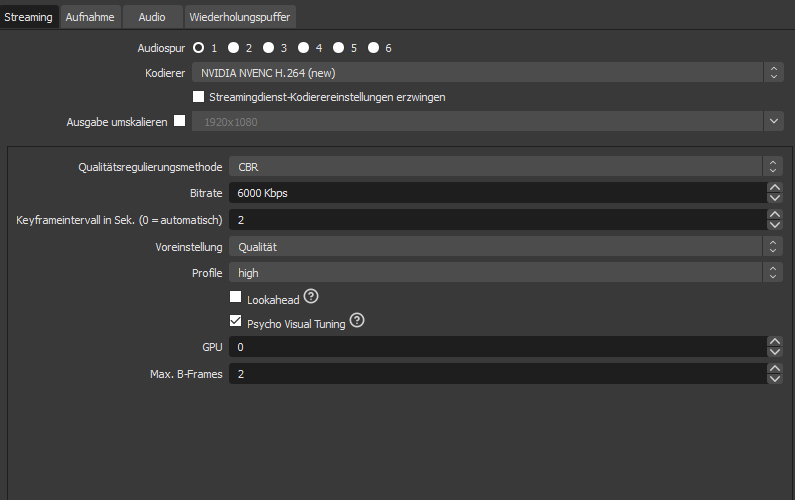Image resolution: width=795 pixels, height=500 pixels.
Task: Disable the Psycho Visual Tuning checkbox
Action: 236,322
